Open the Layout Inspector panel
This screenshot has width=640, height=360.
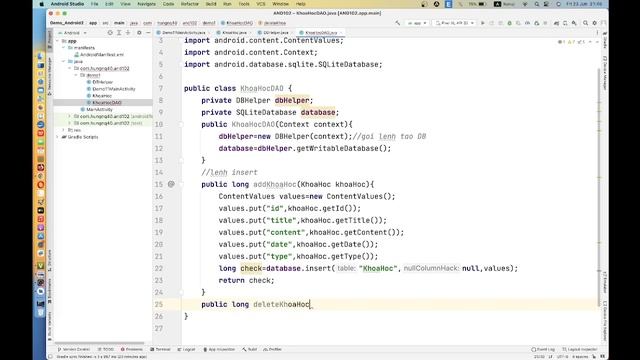[580, 349]
